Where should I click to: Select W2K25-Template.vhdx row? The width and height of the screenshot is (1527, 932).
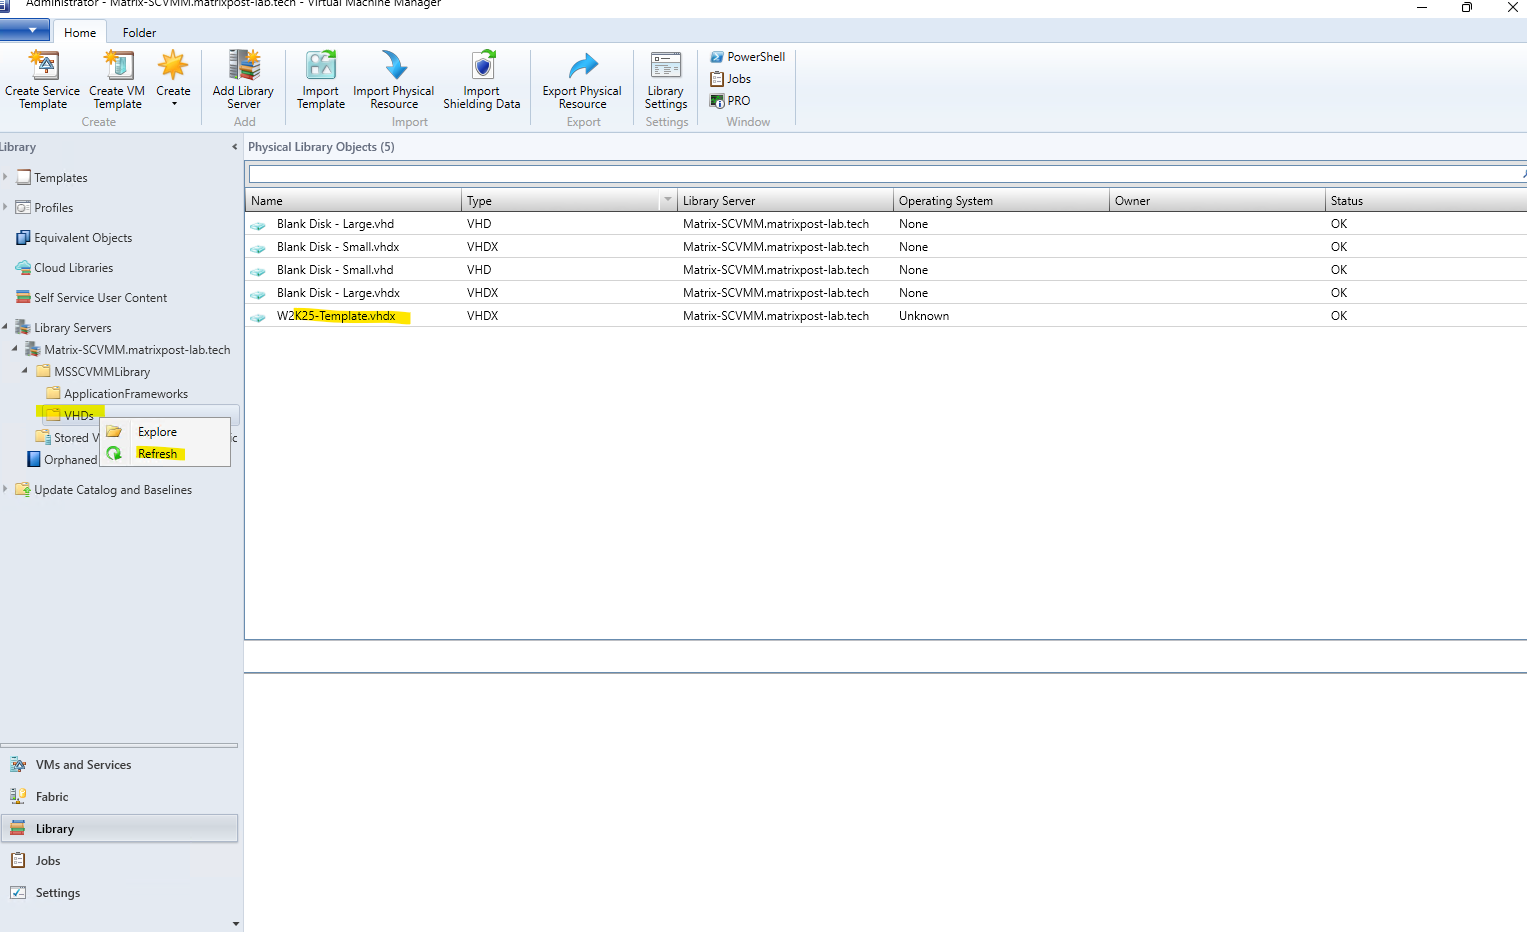(x=886, y=316)
